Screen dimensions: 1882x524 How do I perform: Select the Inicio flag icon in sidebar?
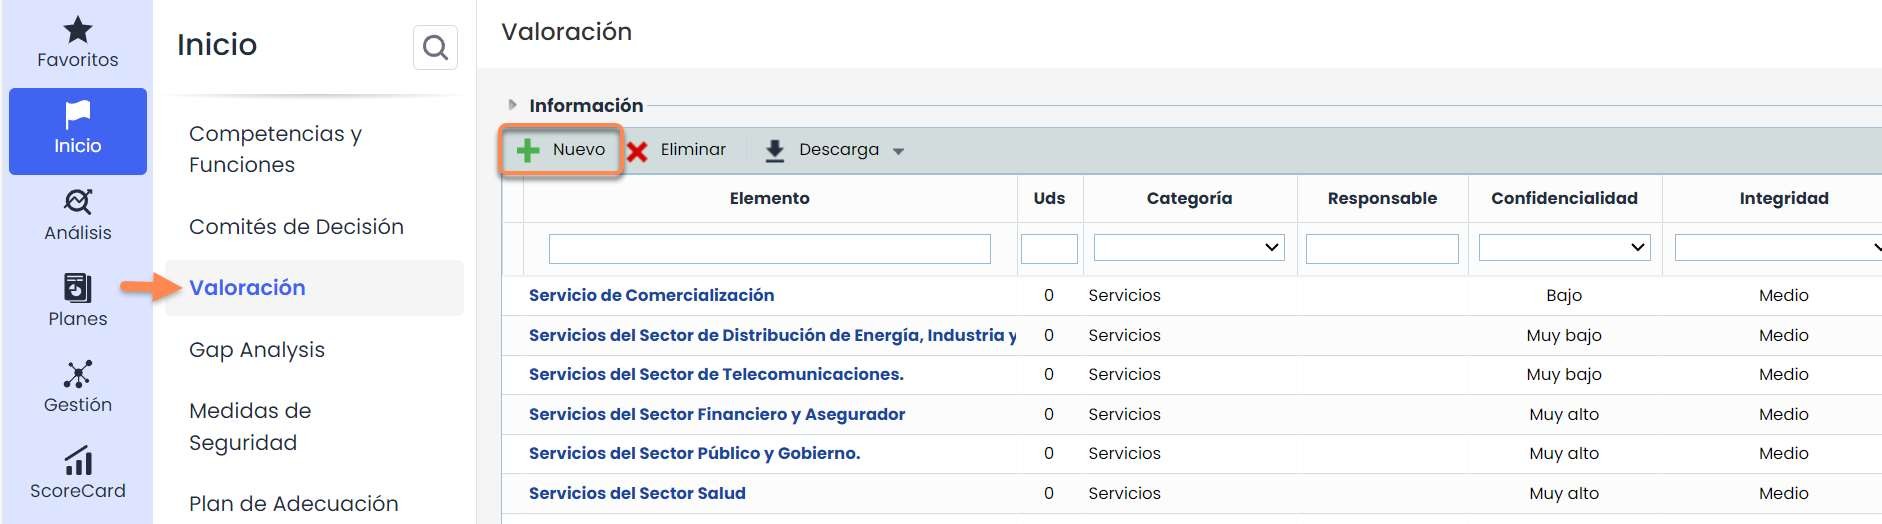(x=78, y=116)
